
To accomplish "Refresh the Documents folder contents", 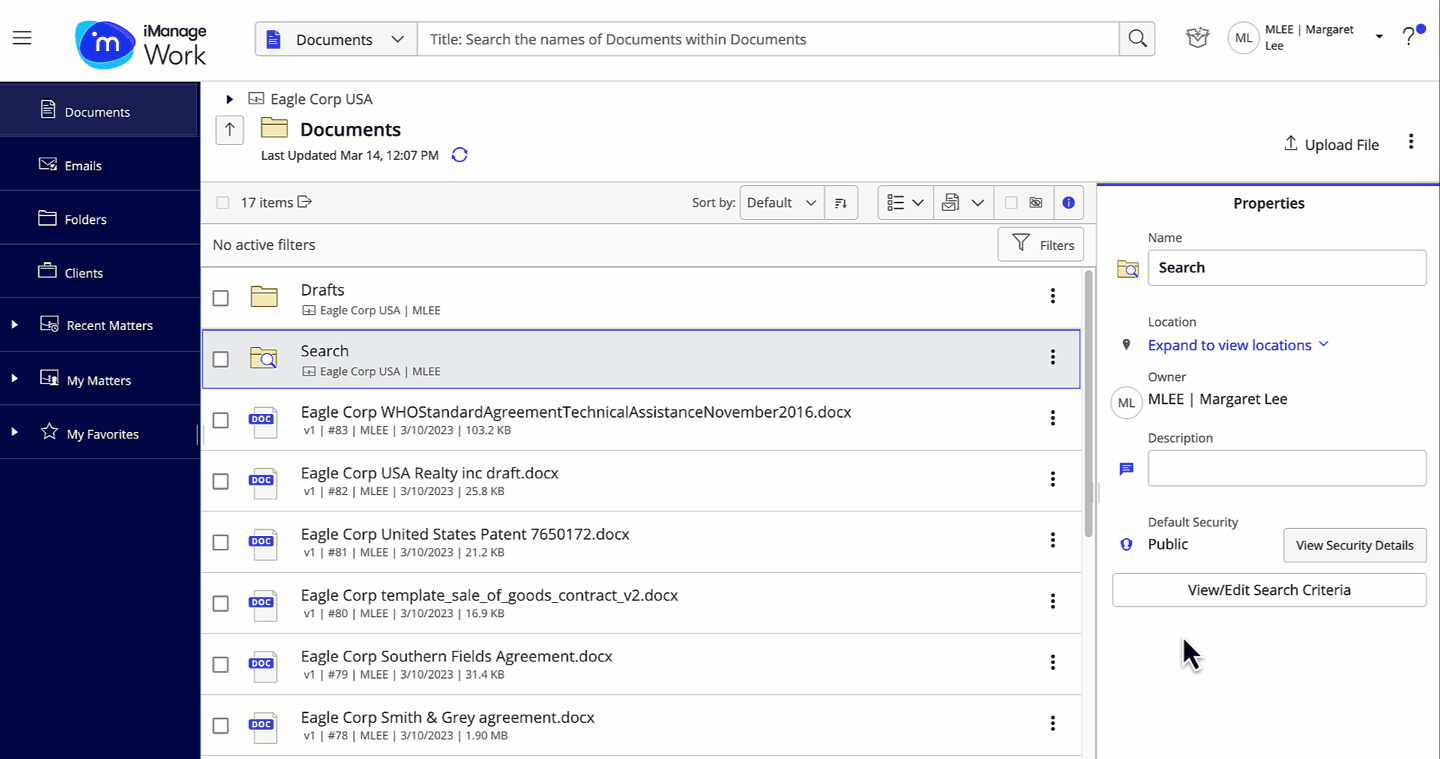I will pos(459,155).
